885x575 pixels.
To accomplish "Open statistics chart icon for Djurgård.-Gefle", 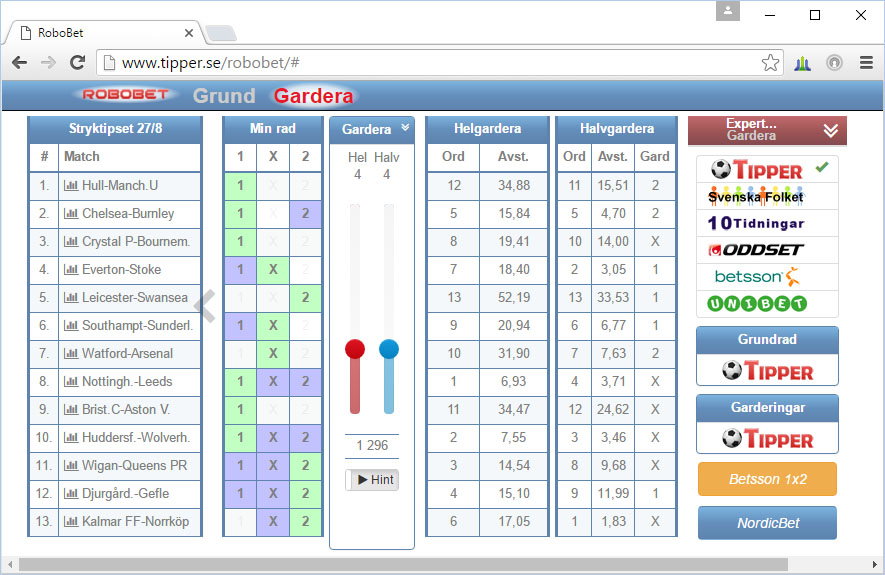I will 71,494.
